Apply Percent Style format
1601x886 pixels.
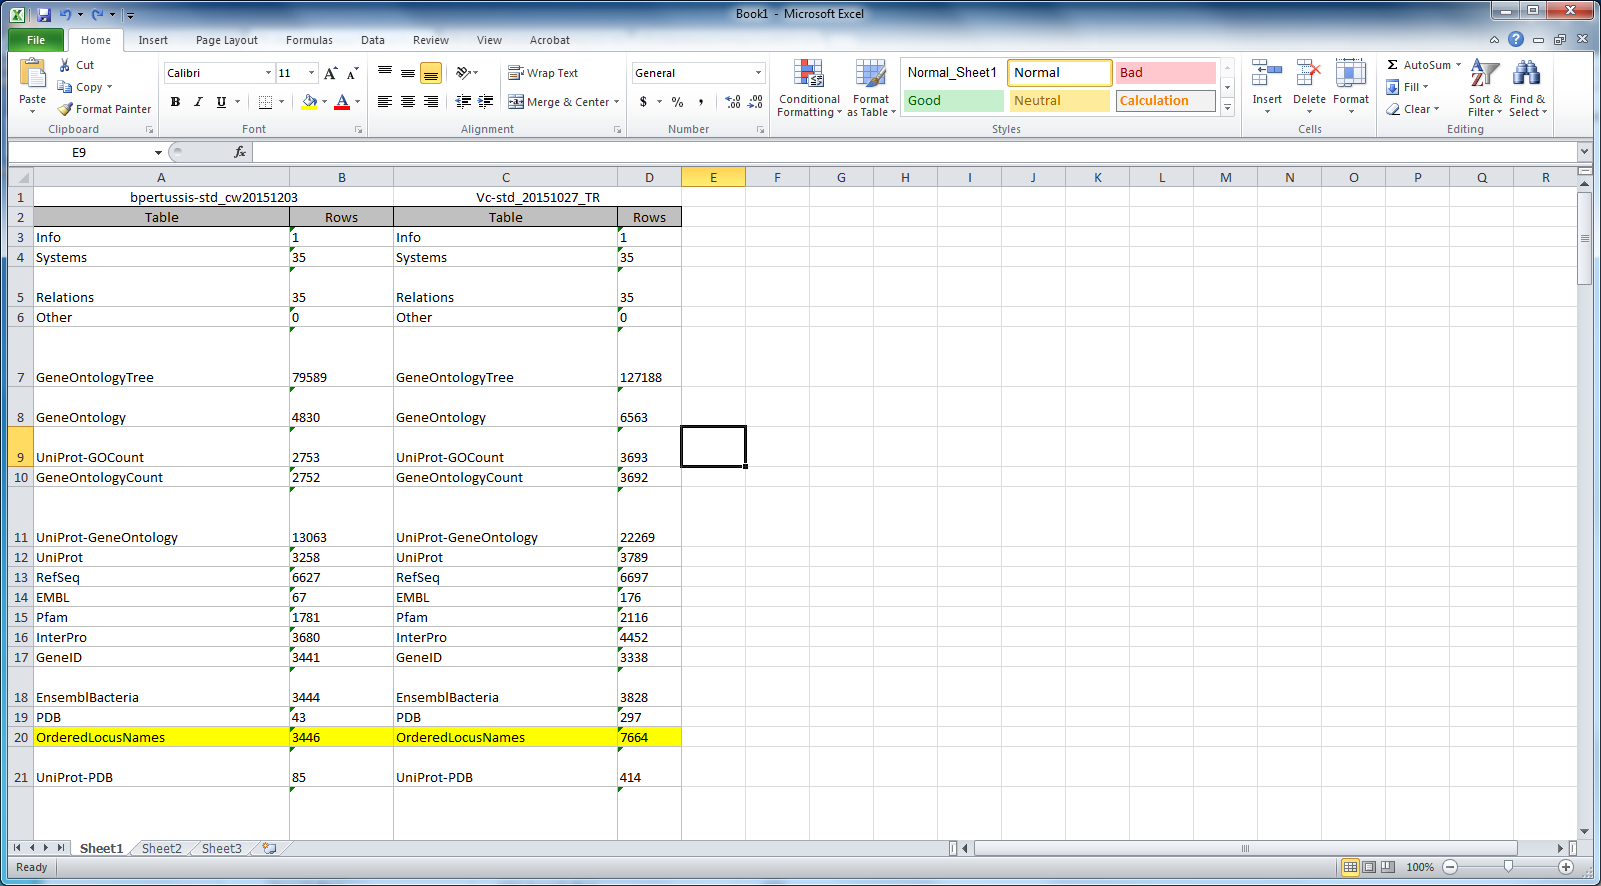point(678,102)
